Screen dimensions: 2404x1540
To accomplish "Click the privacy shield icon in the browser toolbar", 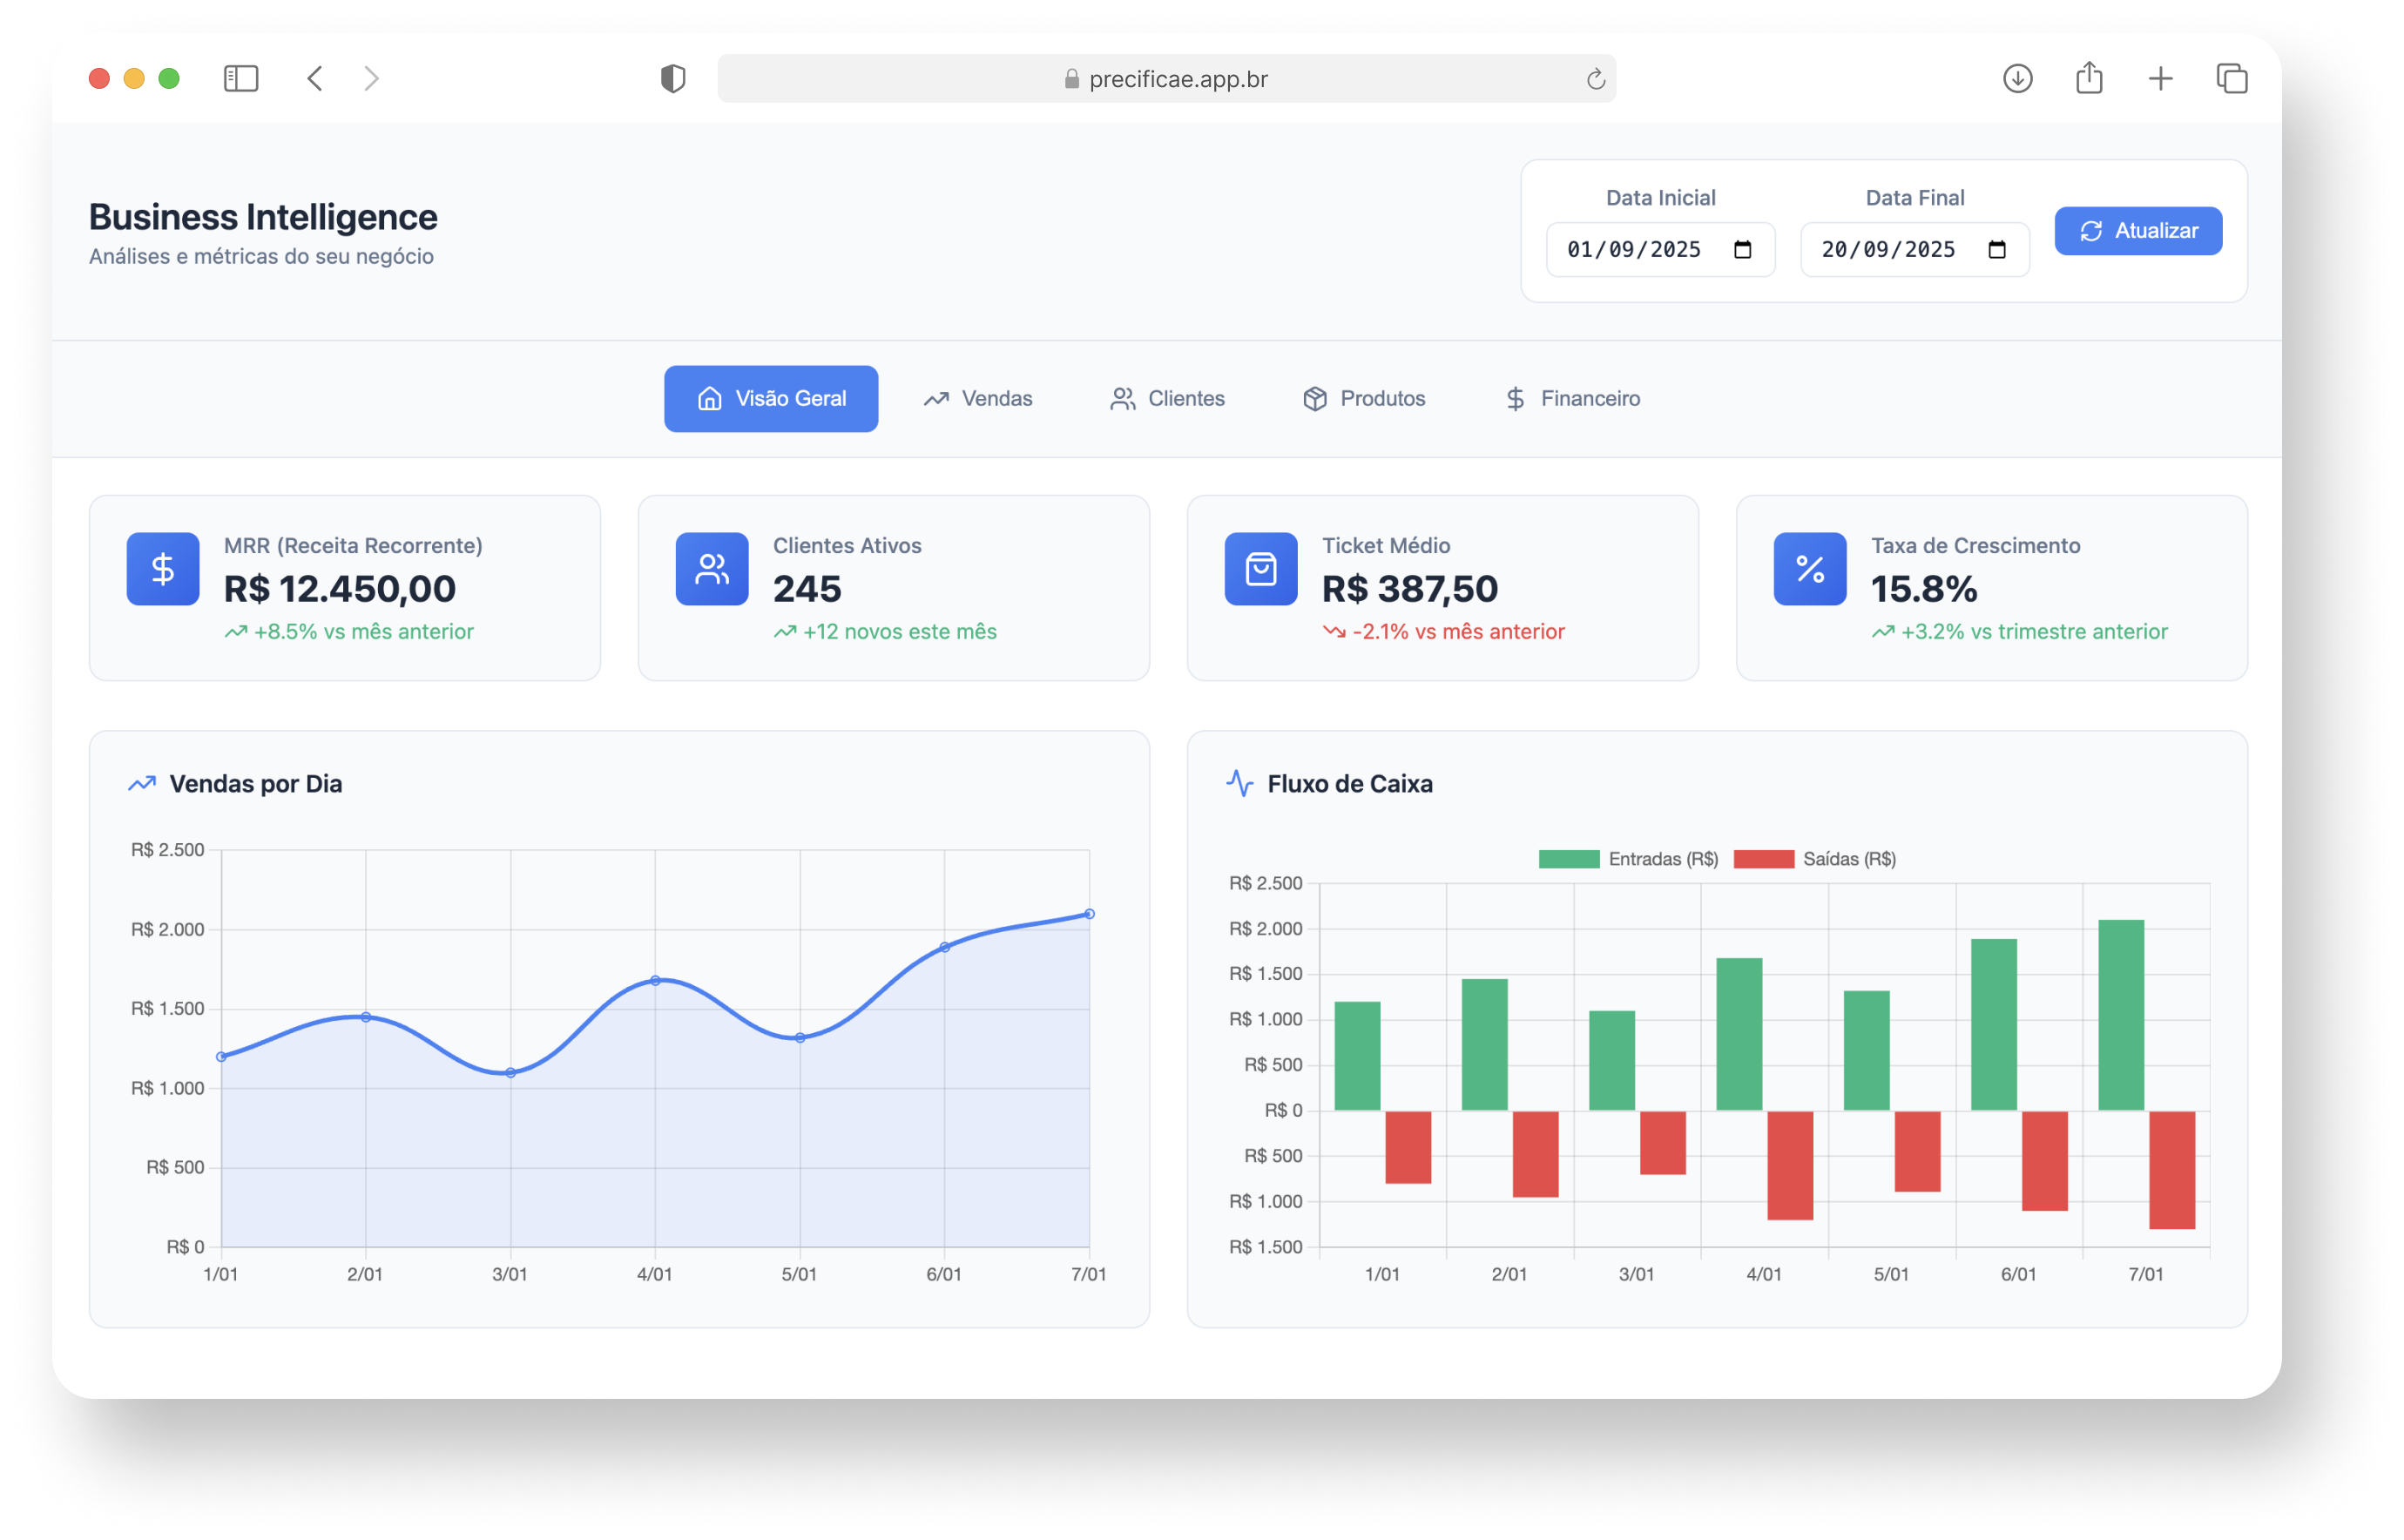I will coord(673,78).
